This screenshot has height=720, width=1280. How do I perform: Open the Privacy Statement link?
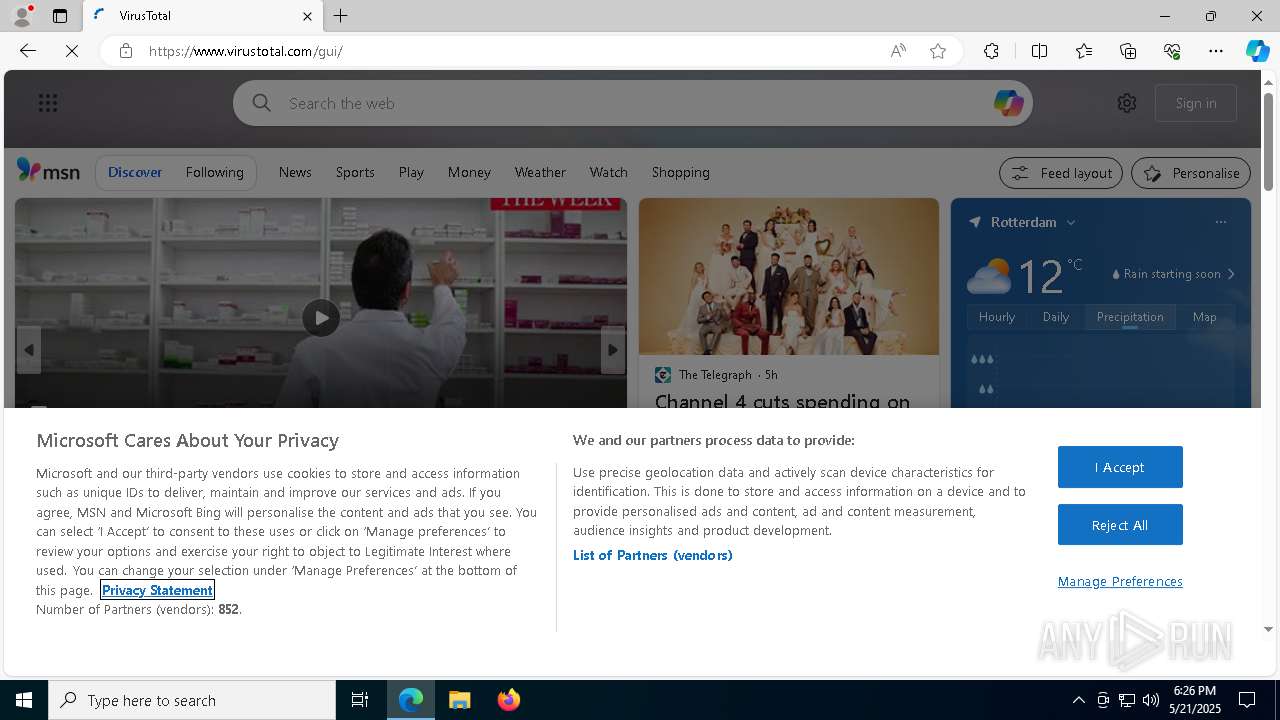(x=157, y=590)
